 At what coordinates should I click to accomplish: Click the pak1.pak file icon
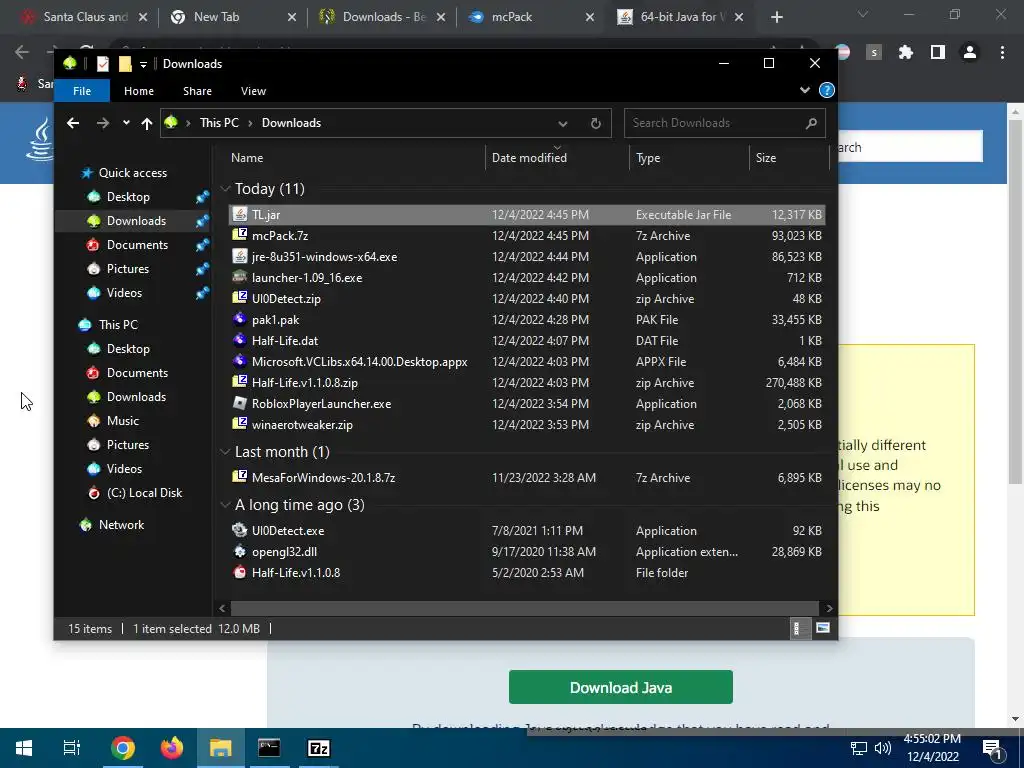tap(240, 319)
